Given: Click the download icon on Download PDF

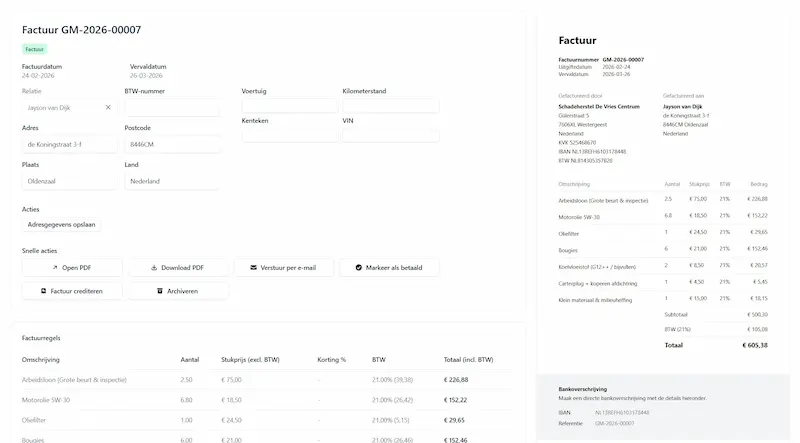Looking at the screenshot, I should (x=154, y=267).
